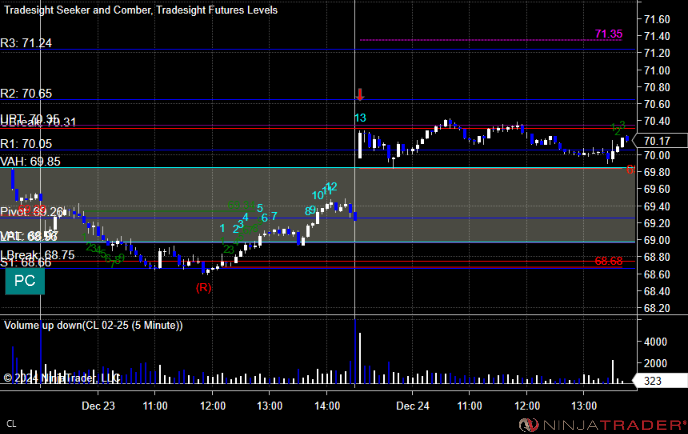This screenshot has height=434, width=688.
Task: Click the 11:00 label following Dec 23
Action: point(155,406)
